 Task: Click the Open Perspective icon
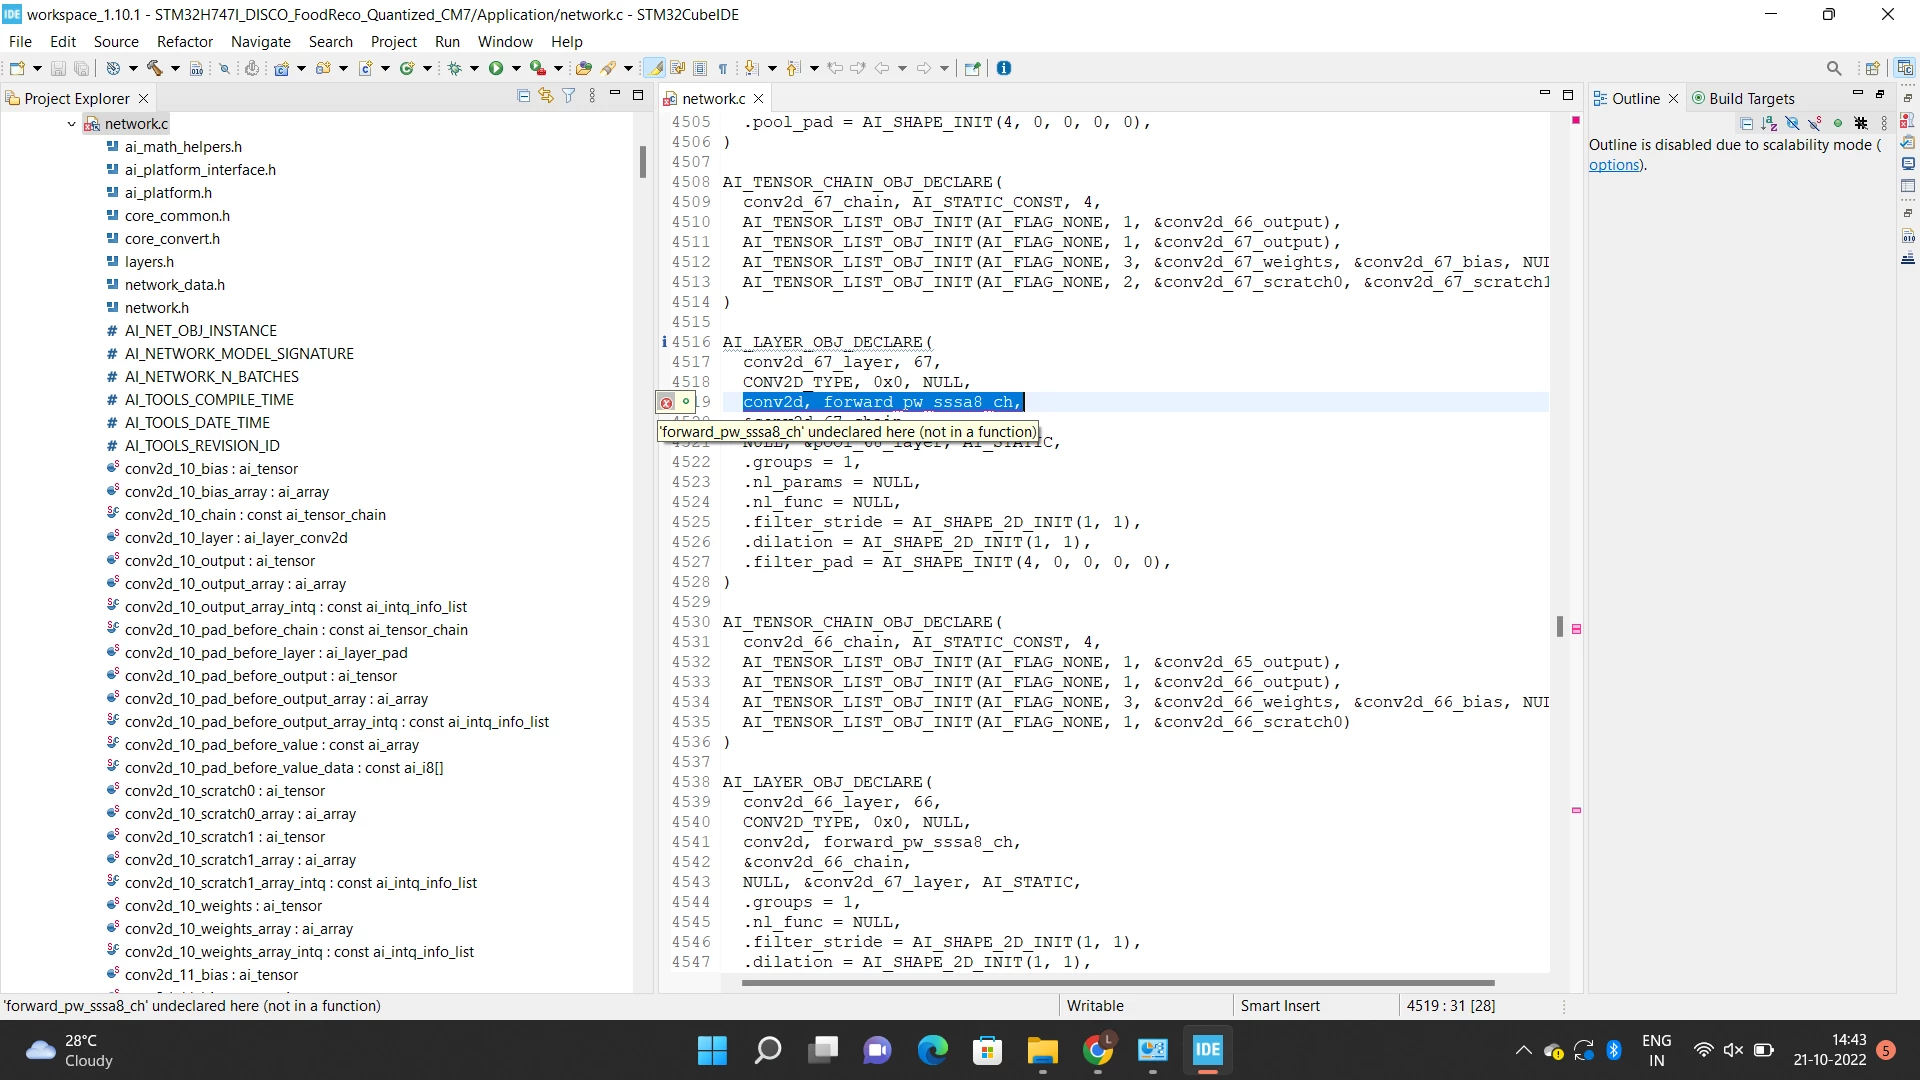(x=1873, y=68)
